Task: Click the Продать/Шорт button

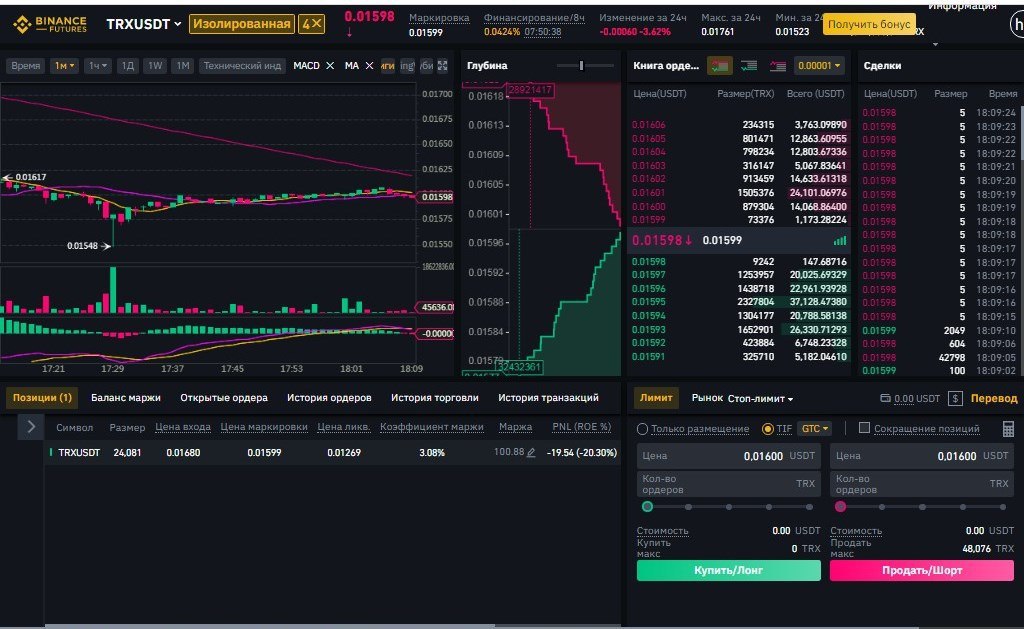Action: 921,570
